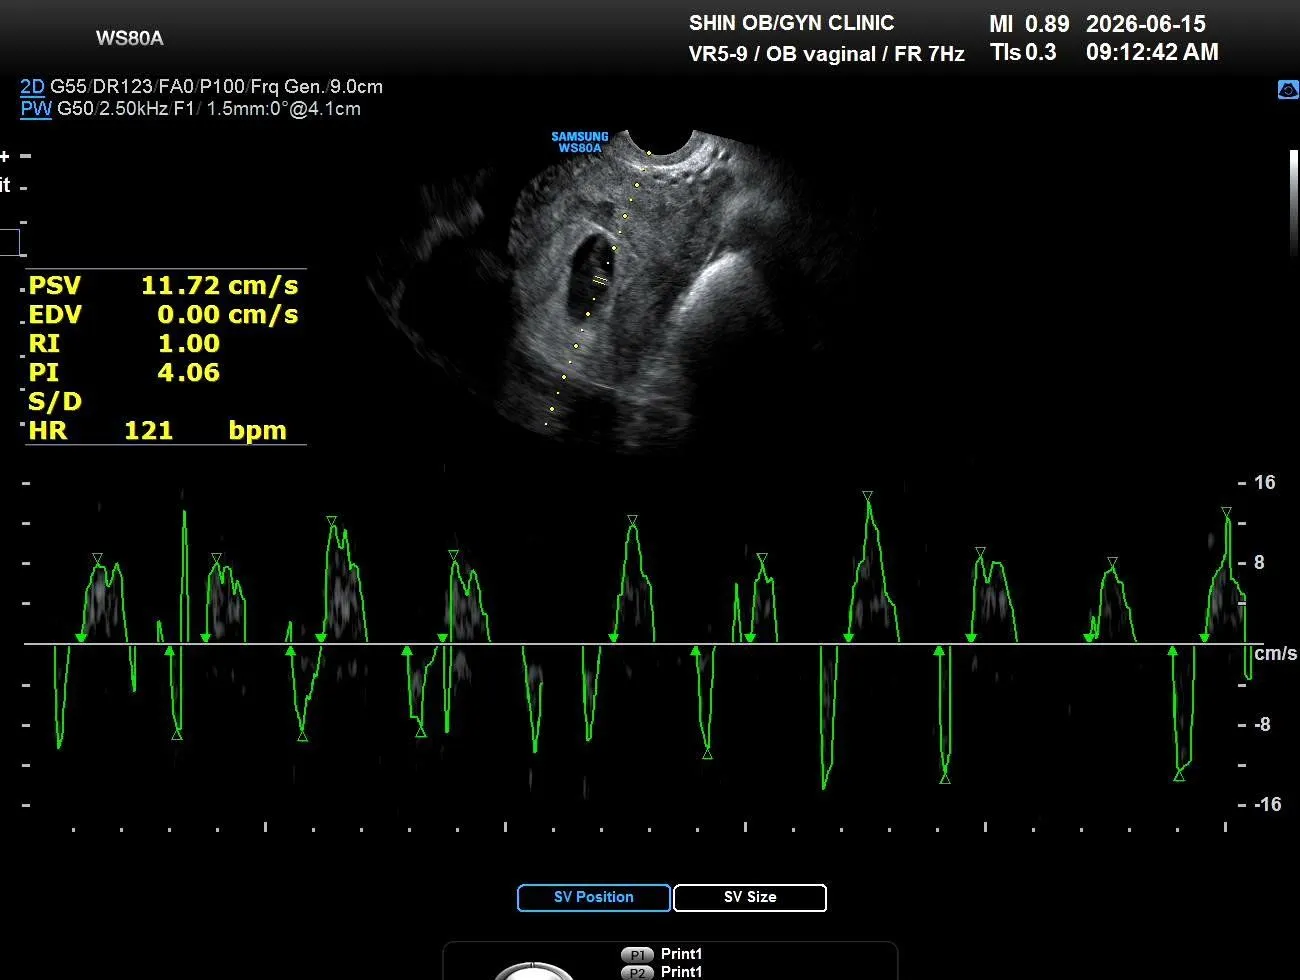Click the blue PW mode link
1300x980 pixels.
click(x=36, y=109)
